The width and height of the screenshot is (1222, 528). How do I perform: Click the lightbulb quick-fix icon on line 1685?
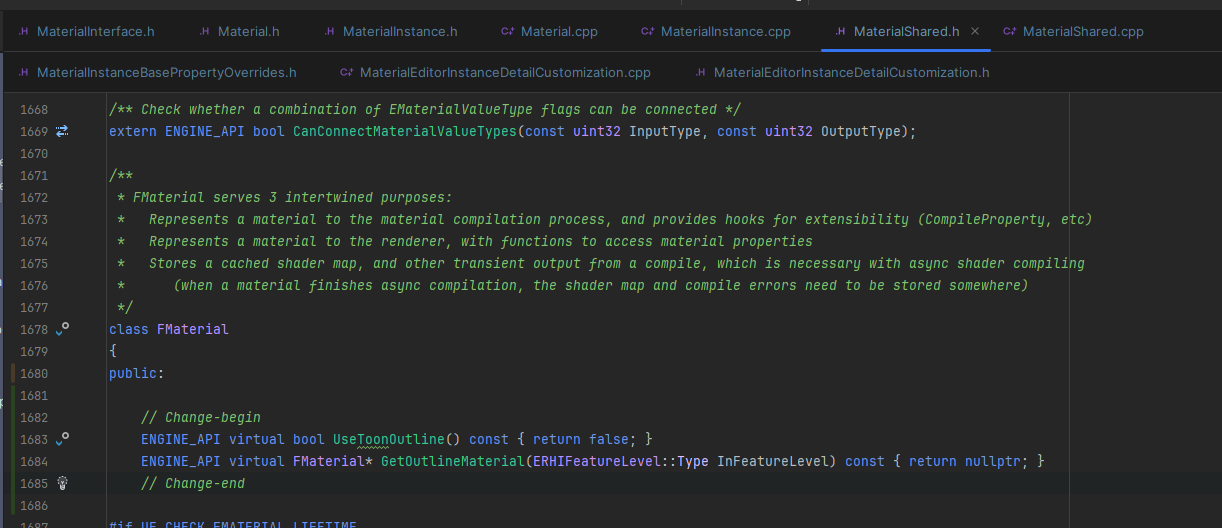pyautogui.click(x=62, y=483)
